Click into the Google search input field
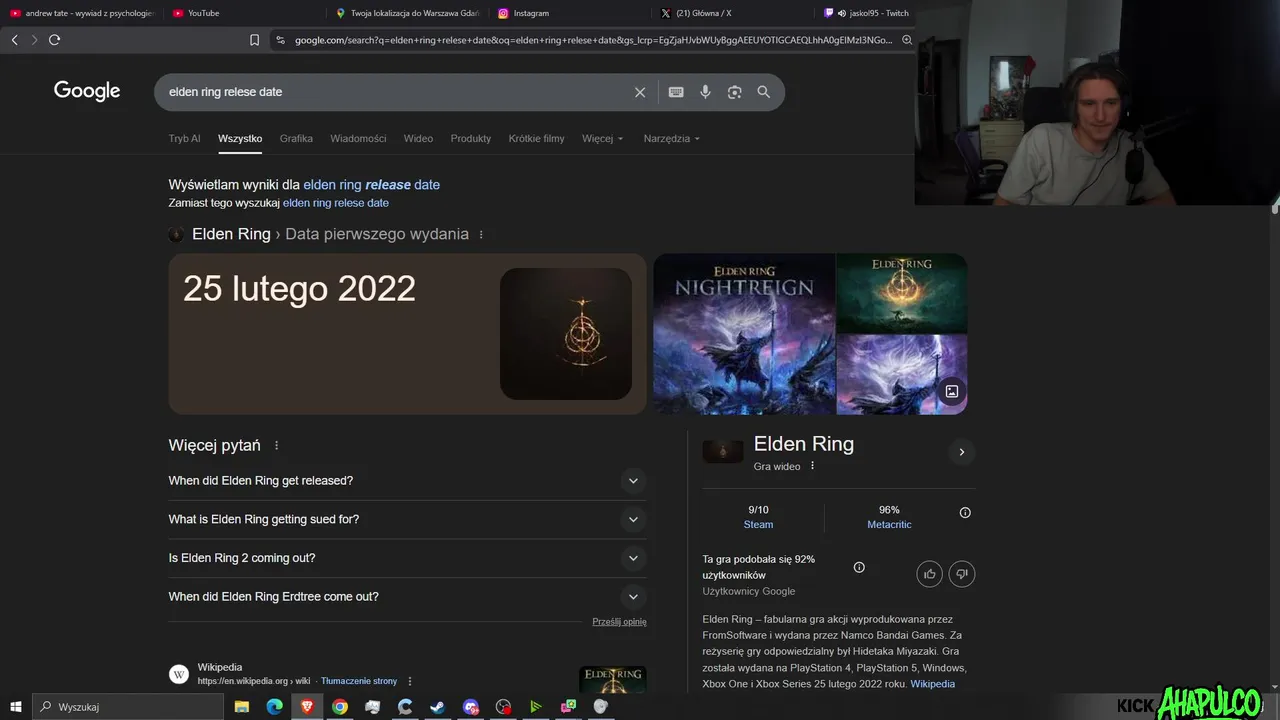This screenshot has height=720, width=1280. point(395,92)
